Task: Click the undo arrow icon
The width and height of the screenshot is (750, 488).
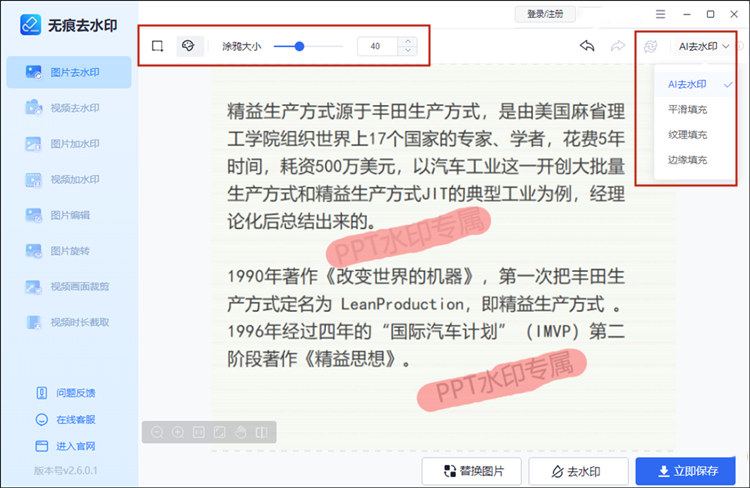Action: (x=587, y=46)
